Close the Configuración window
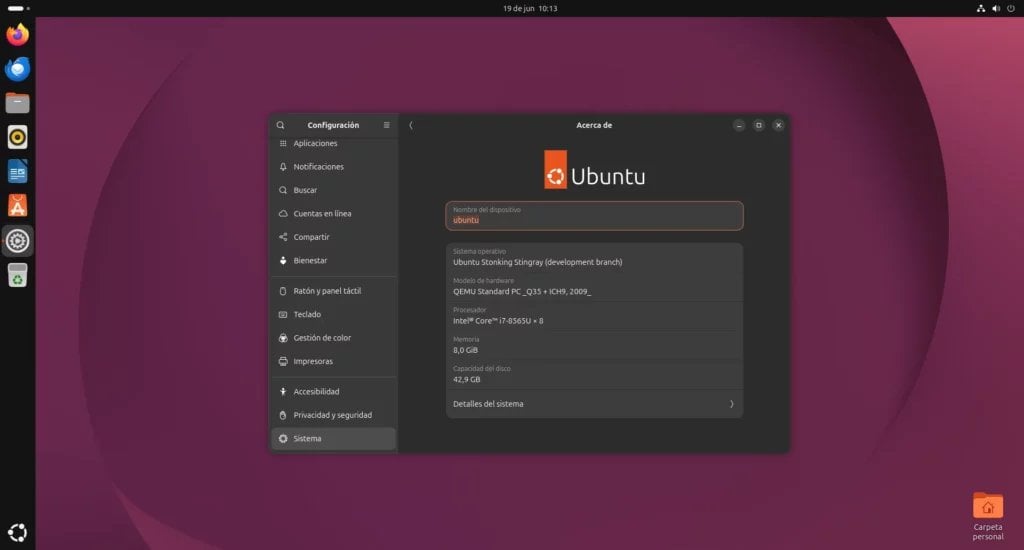Screen dimensions: 1024x550 (x=778, y=125)
